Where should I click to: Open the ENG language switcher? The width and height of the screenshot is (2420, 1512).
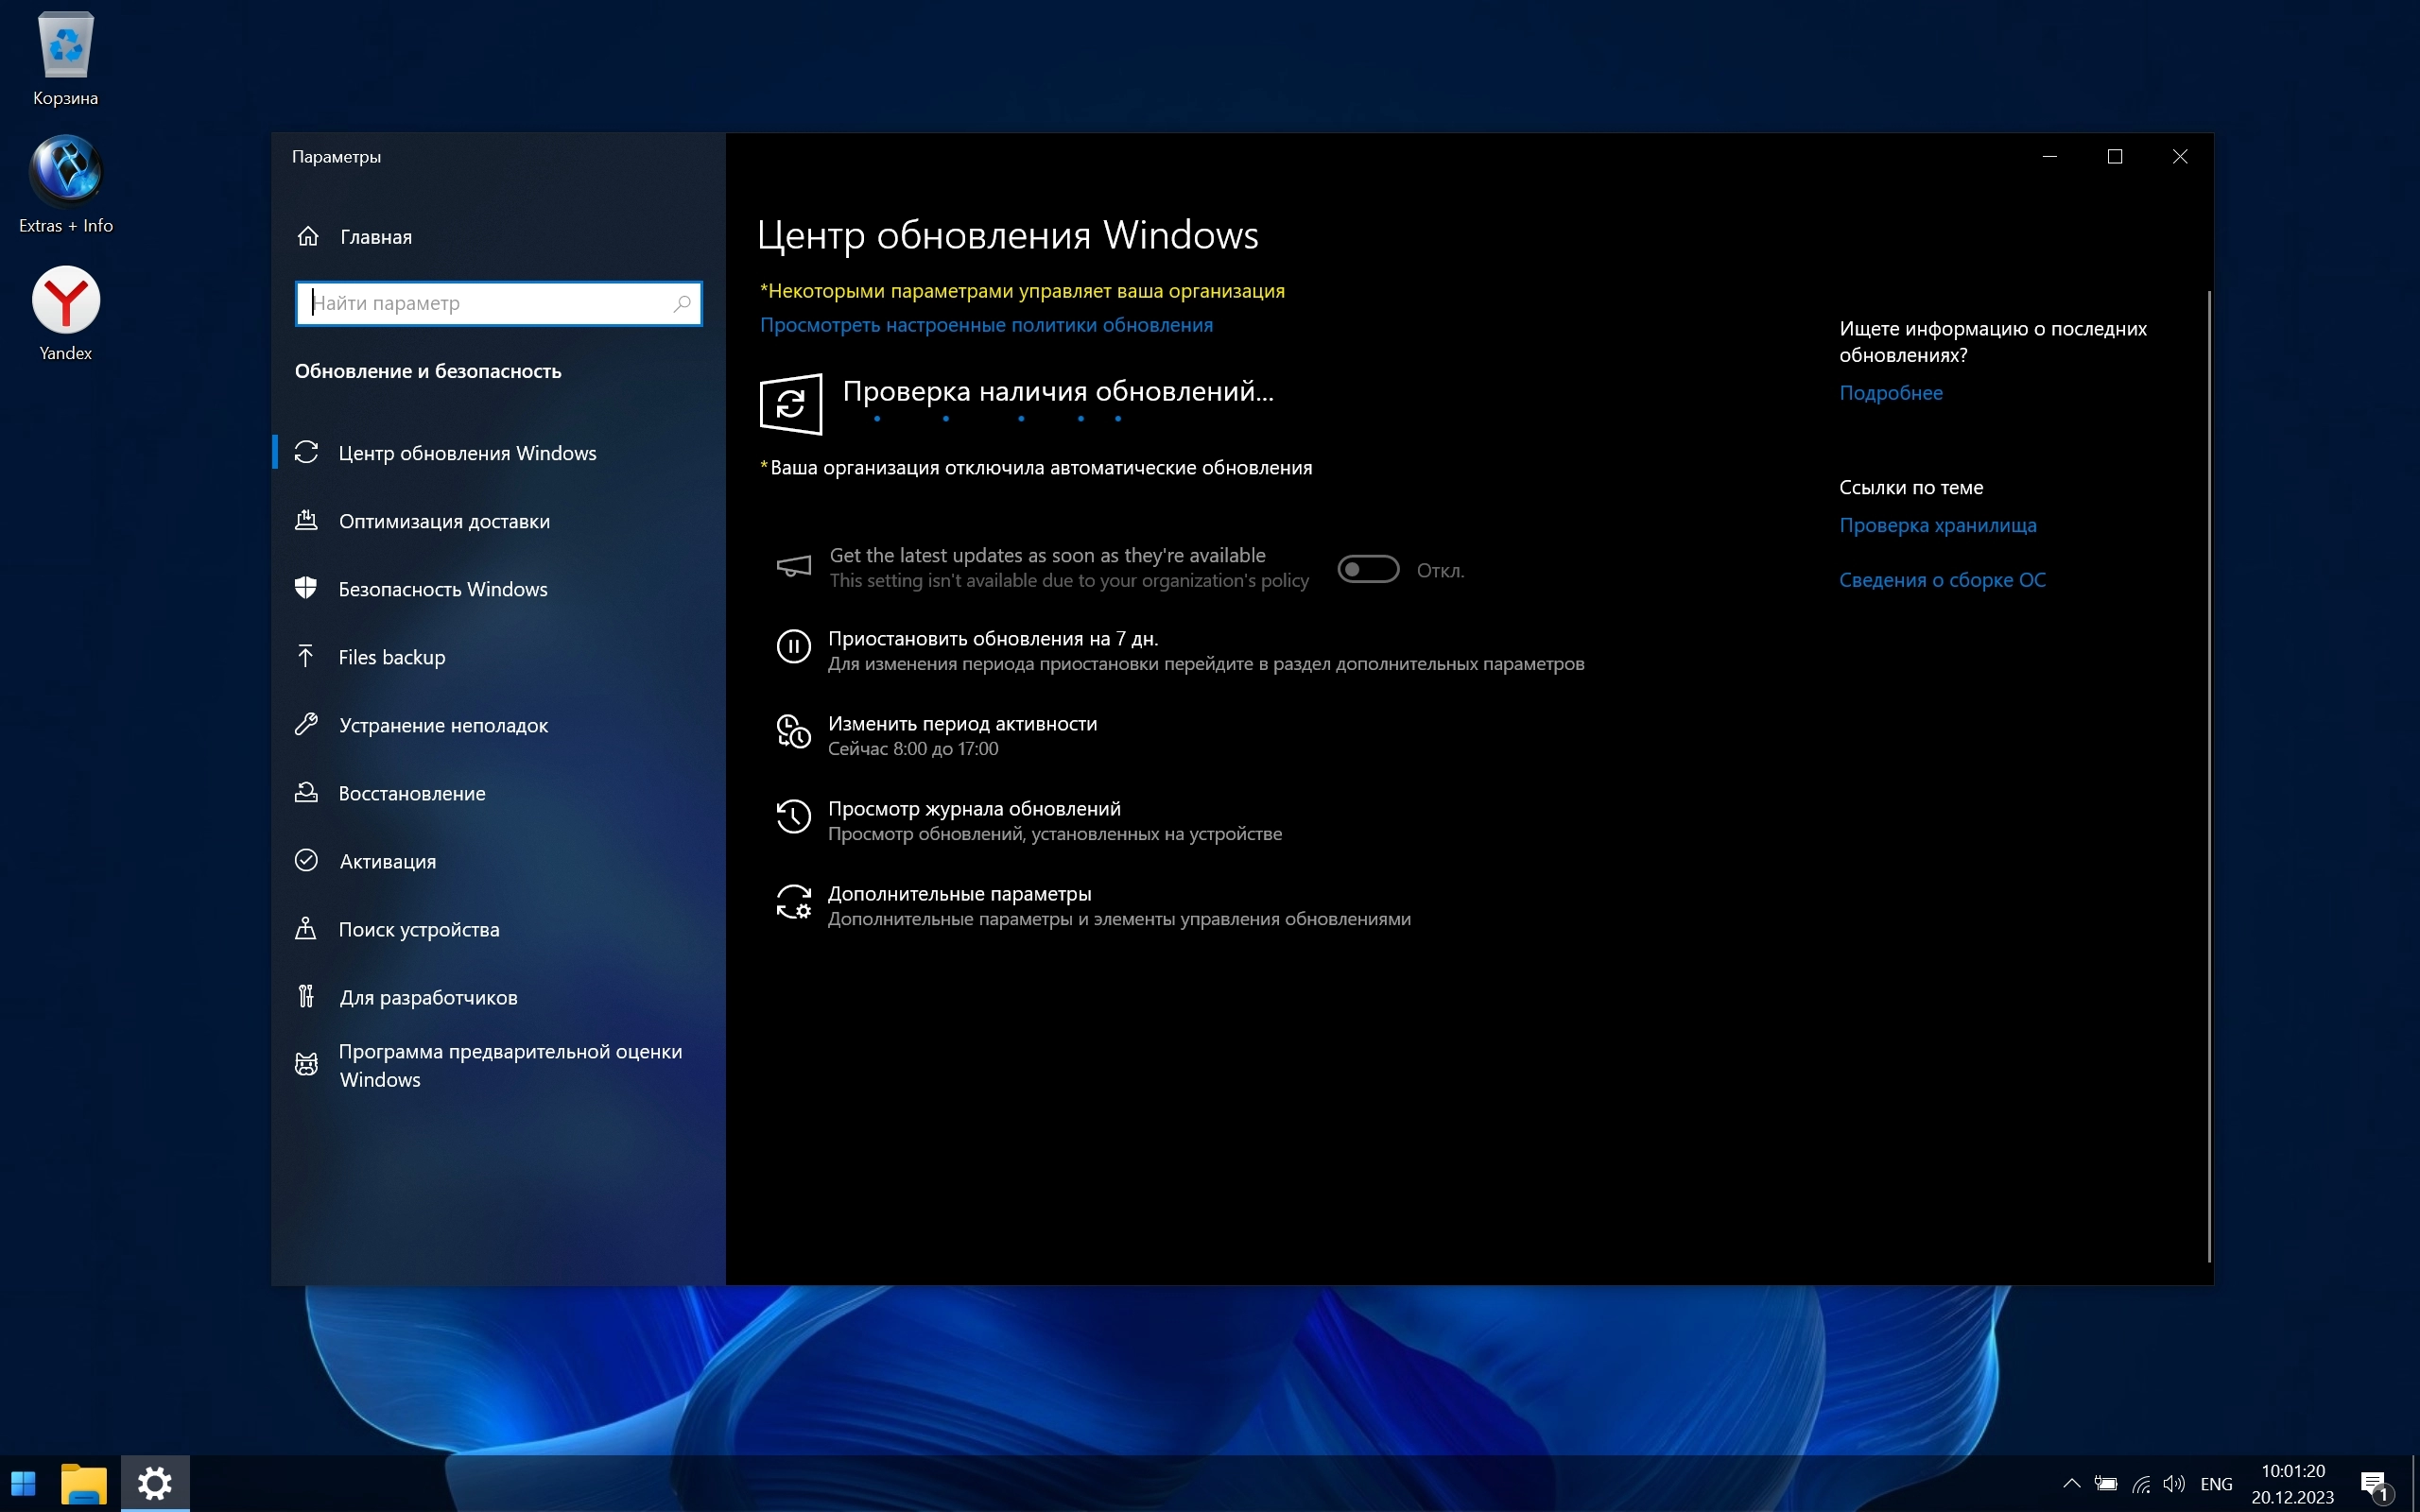click(2216, 1484)
